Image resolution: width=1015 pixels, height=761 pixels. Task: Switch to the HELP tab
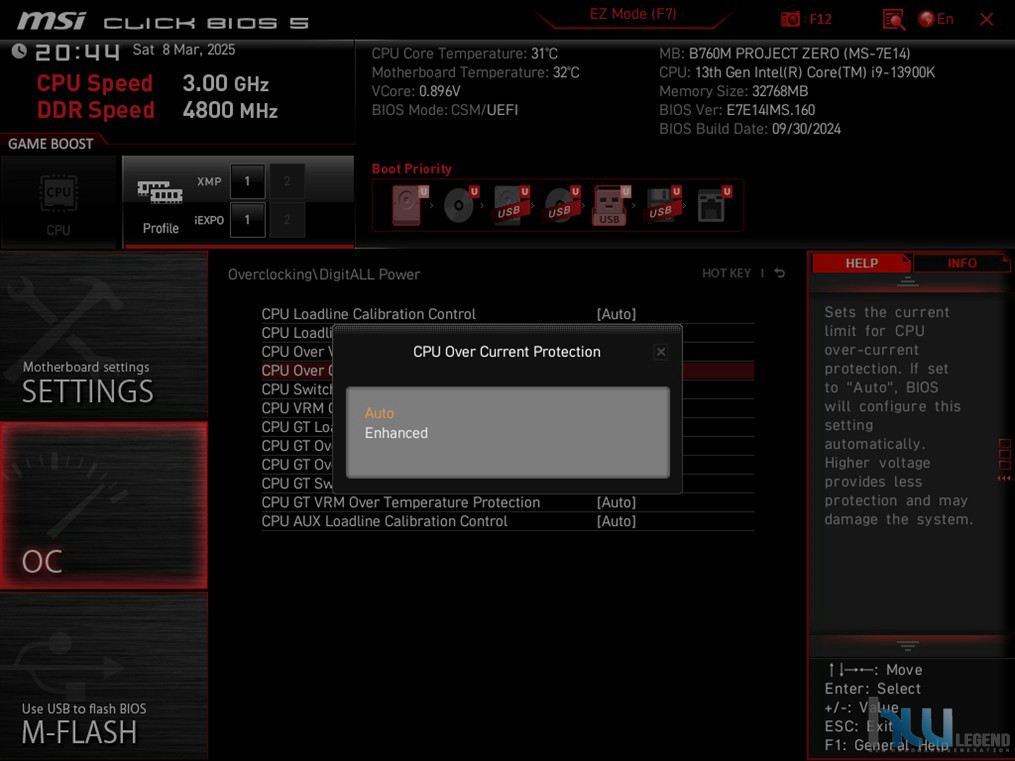pos(862,263)
